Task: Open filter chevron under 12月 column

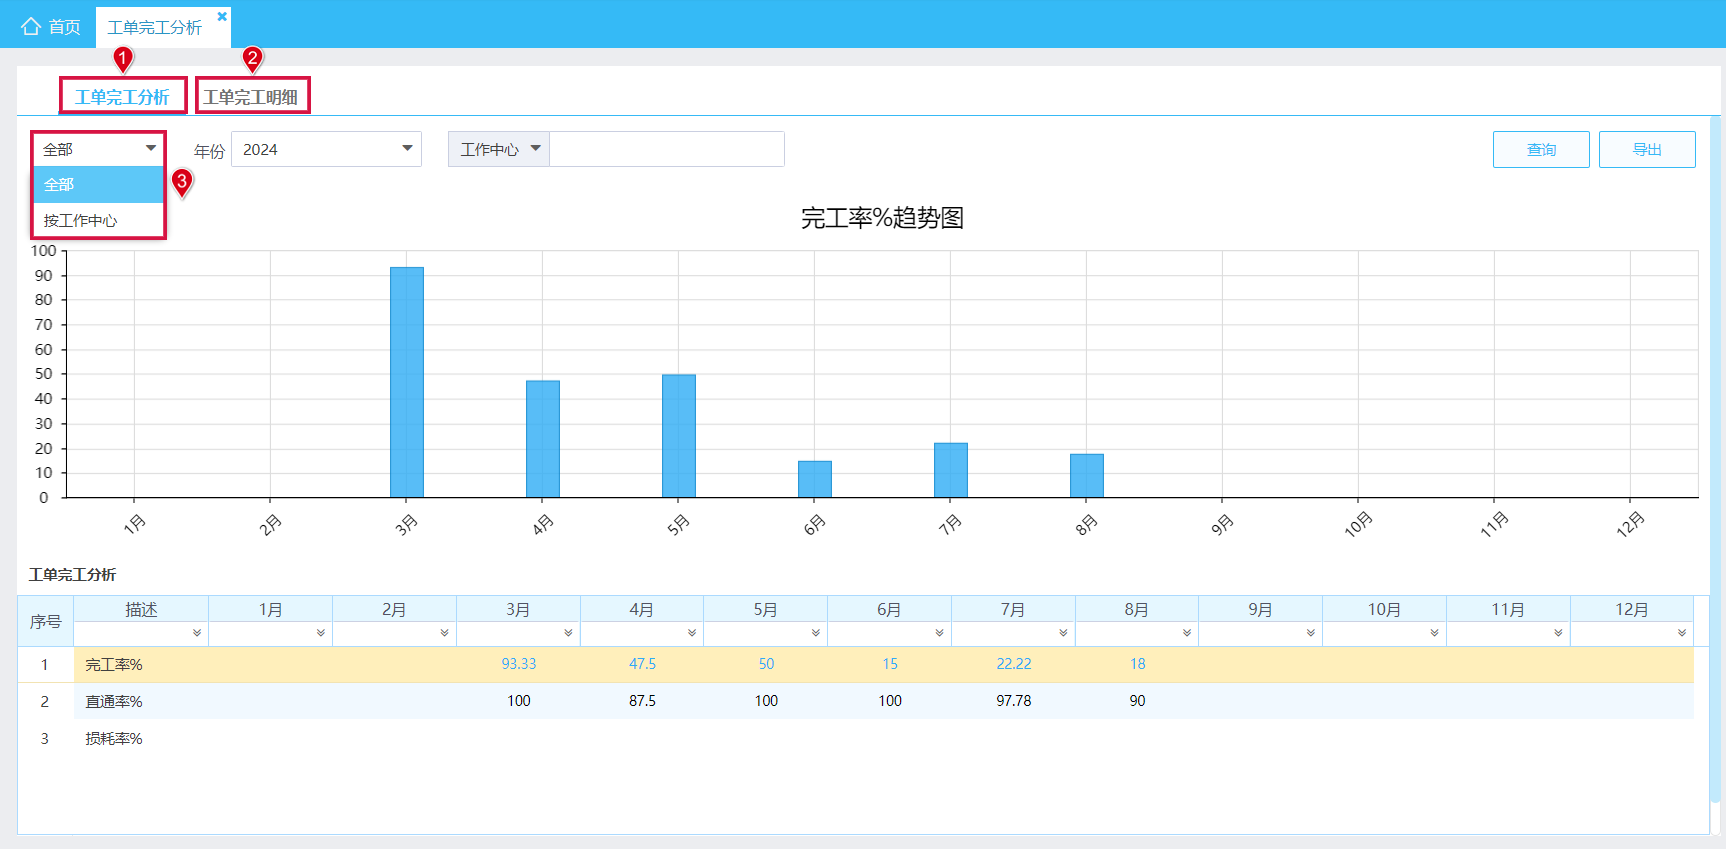Action: (x=1682, y=633)
